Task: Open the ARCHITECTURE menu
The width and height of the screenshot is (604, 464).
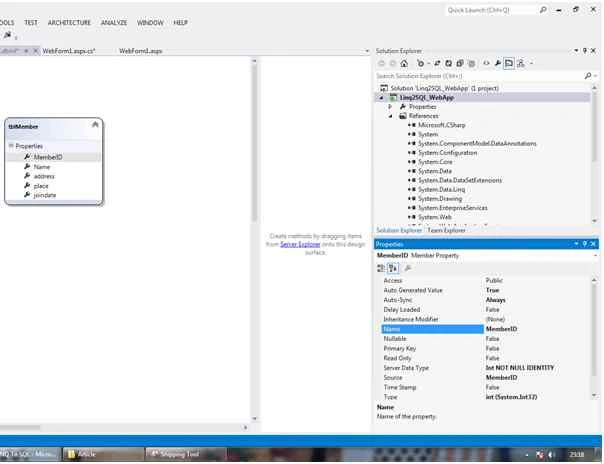Action: tap(69, 23)
